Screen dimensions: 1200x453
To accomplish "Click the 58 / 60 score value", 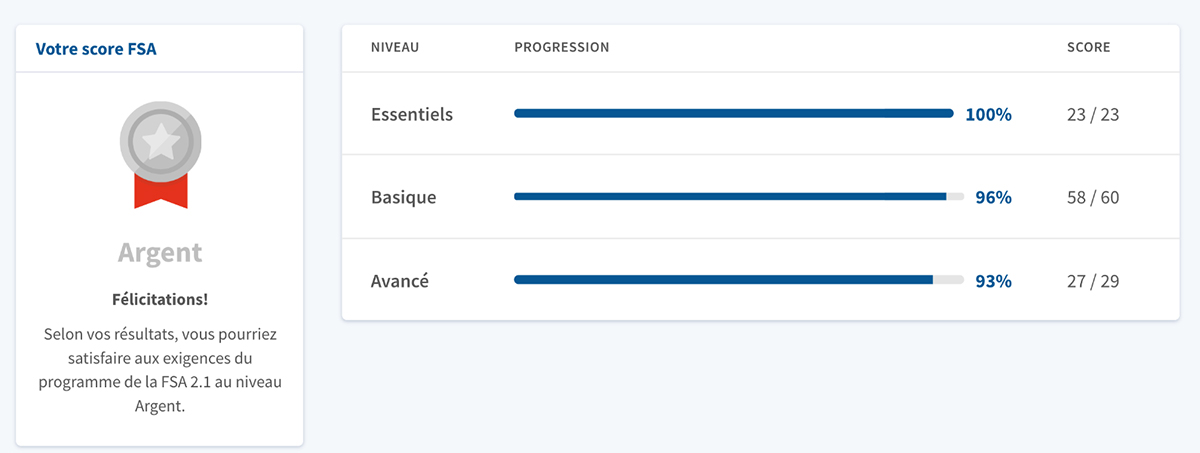I will (x=1093, y=197).
